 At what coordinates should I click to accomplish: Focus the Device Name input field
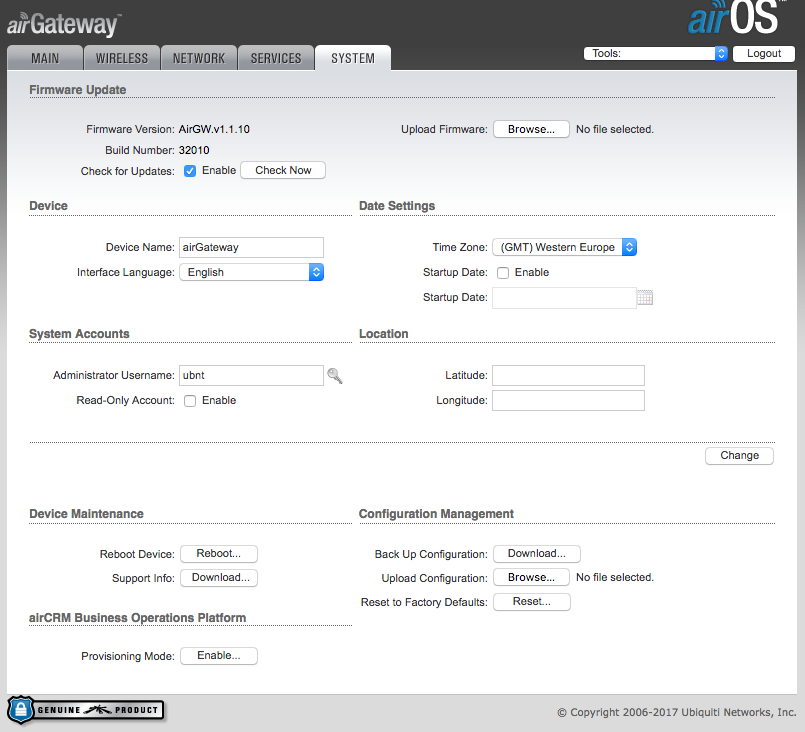click(x=252, y=247)
